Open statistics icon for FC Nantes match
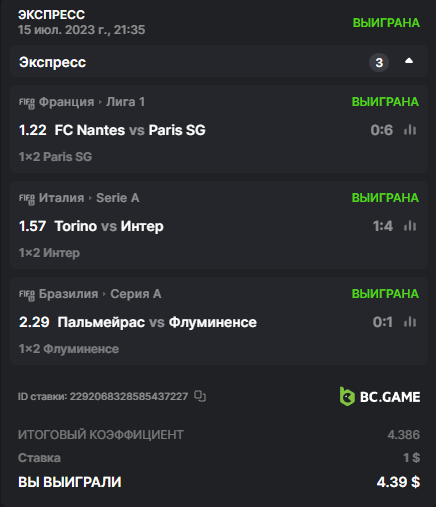 (x=410, y=130)
